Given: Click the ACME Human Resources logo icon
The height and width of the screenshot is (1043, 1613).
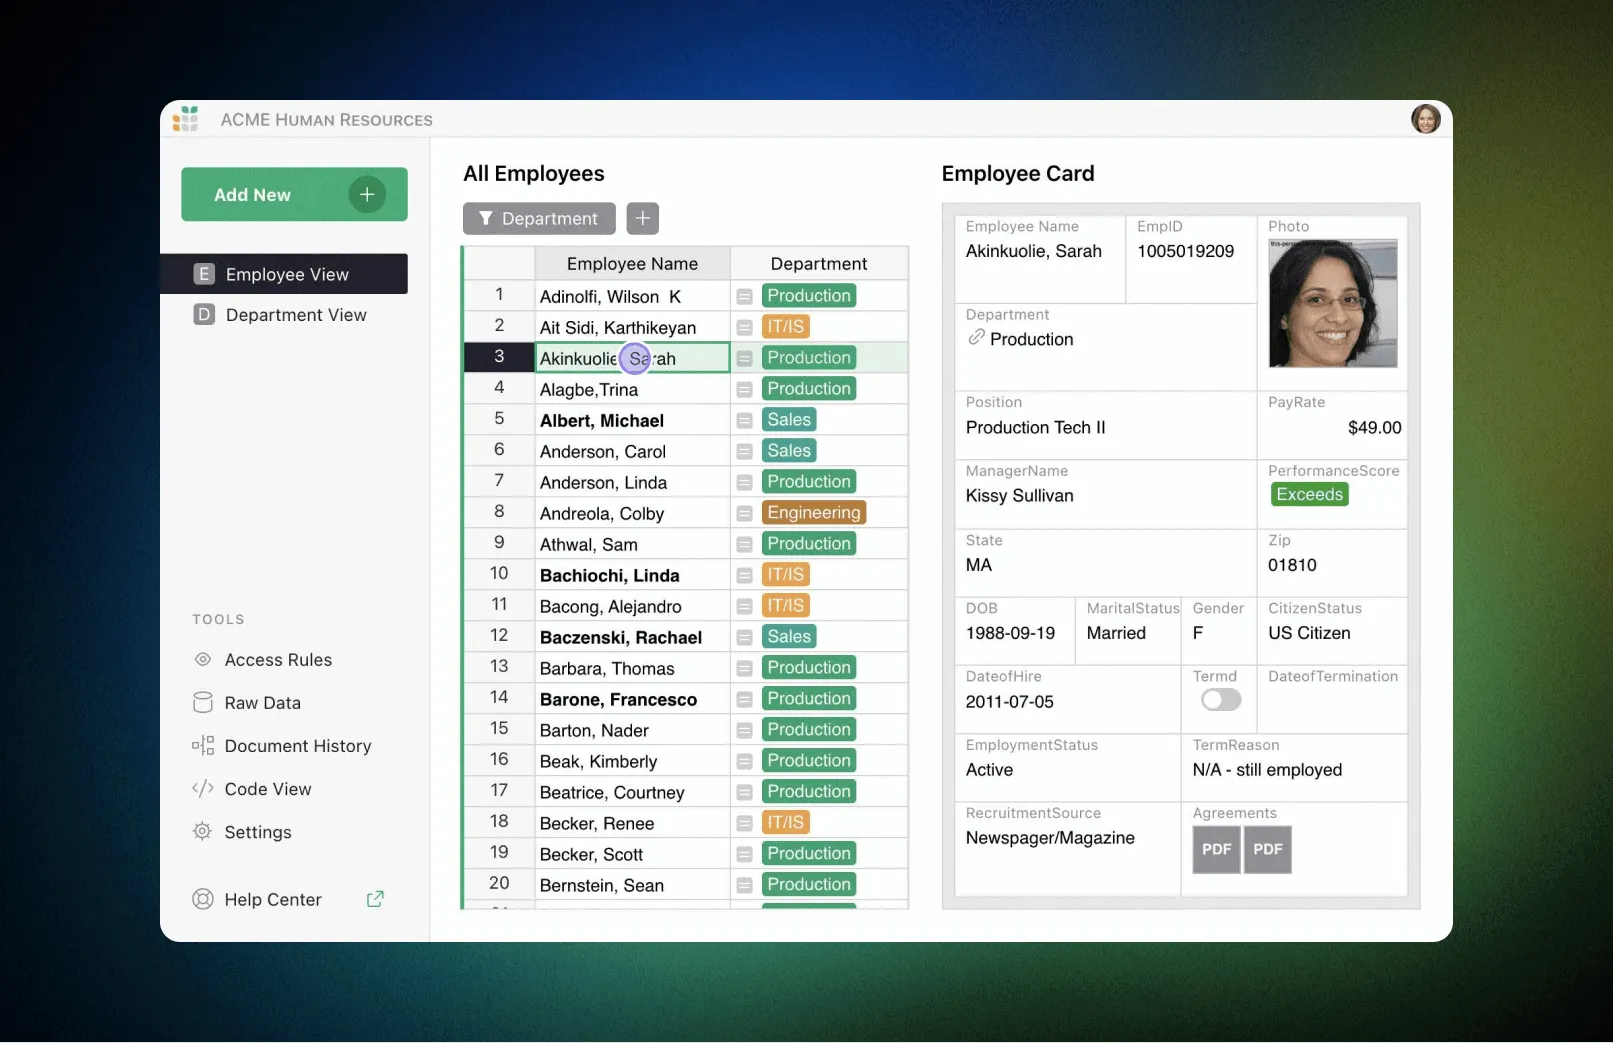Looking at the screenshot, I should pyautogui.click(x=185, y=119).
